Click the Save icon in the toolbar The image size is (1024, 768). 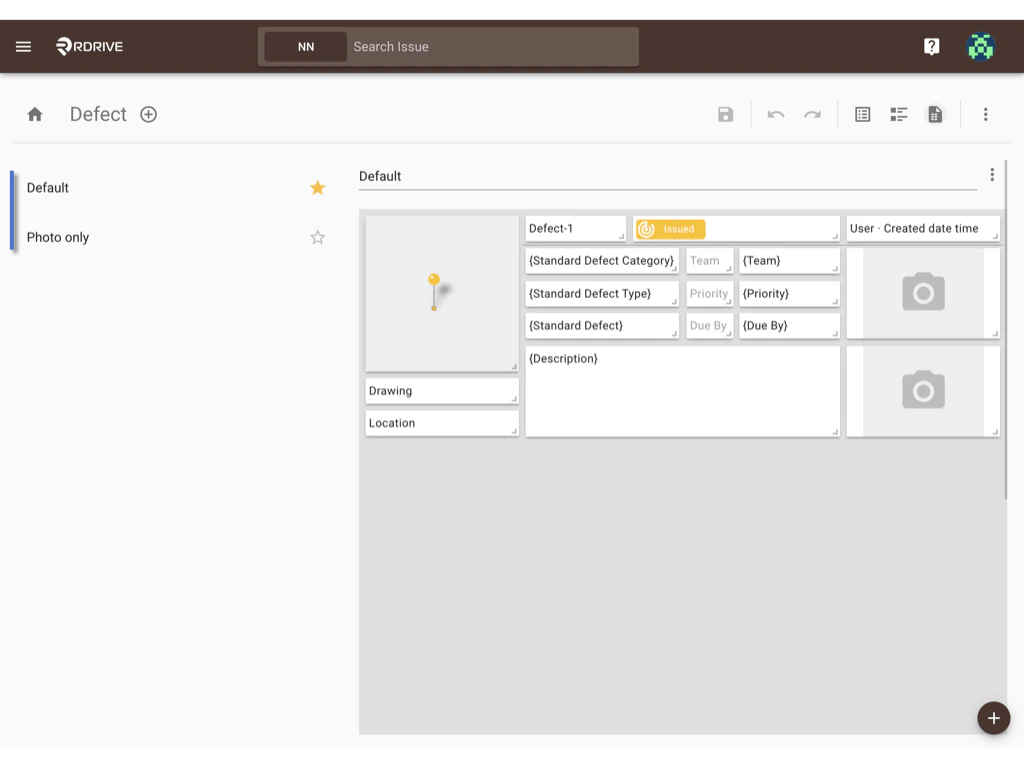[725, 114]
